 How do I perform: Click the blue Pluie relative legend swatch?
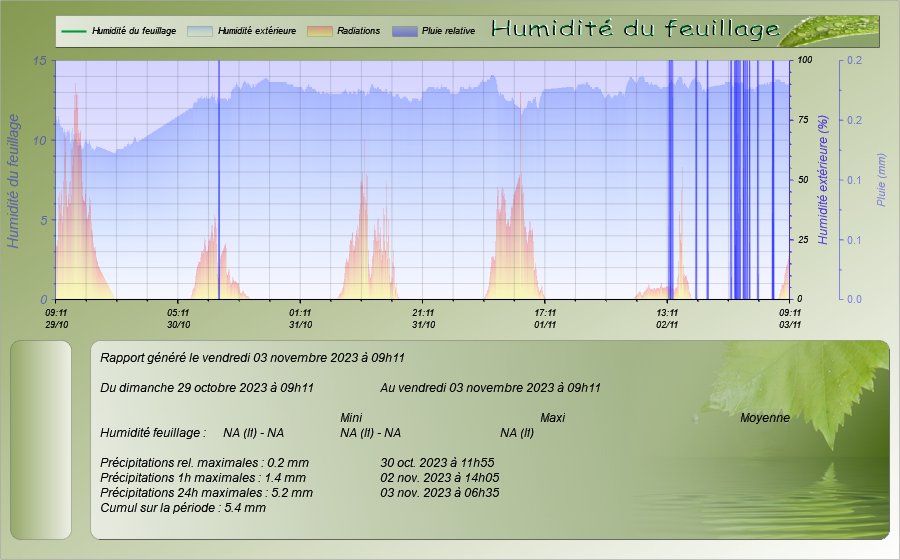coord(406,31)
